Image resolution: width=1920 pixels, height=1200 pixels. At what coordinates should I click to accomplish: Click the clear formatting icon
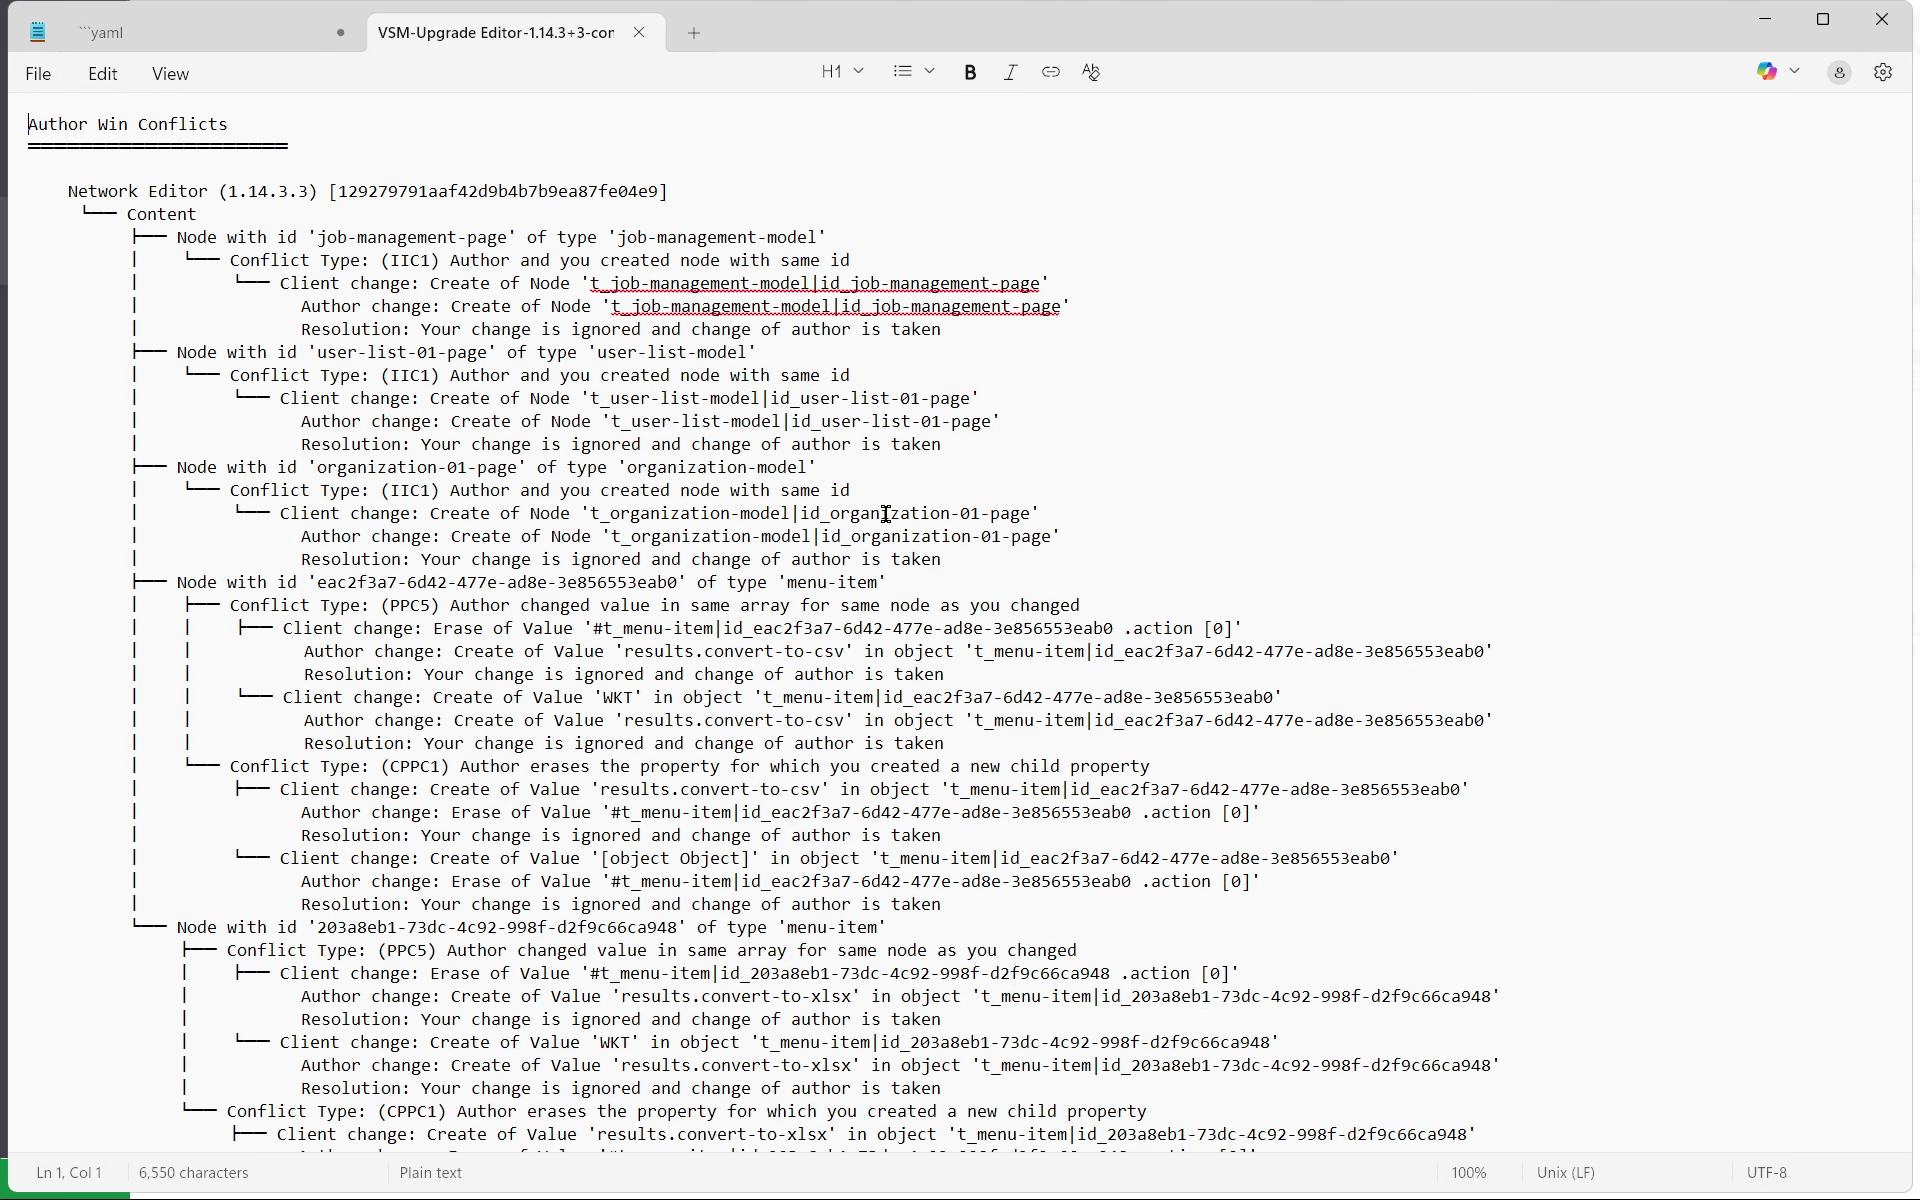1091,72
